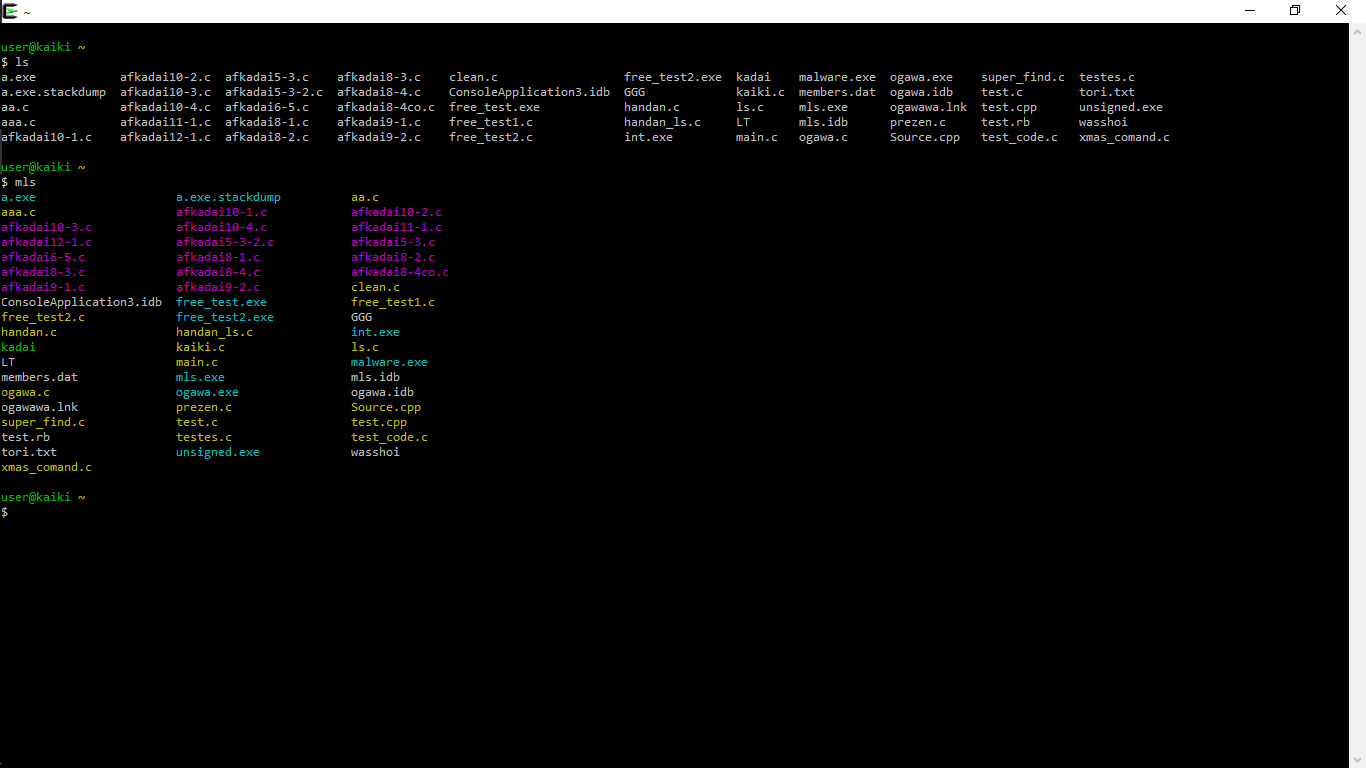Viewport: 1366px width, 768px height.
Task: Click members.dat in the mls listing
Action: coord(39,377)
